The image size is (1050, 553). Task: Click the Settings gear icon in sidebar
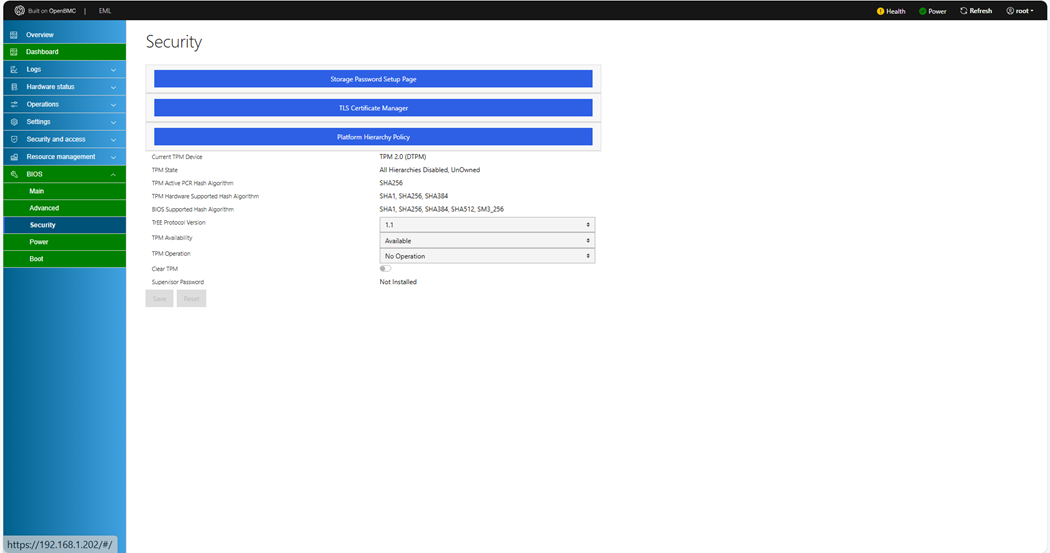14,122
